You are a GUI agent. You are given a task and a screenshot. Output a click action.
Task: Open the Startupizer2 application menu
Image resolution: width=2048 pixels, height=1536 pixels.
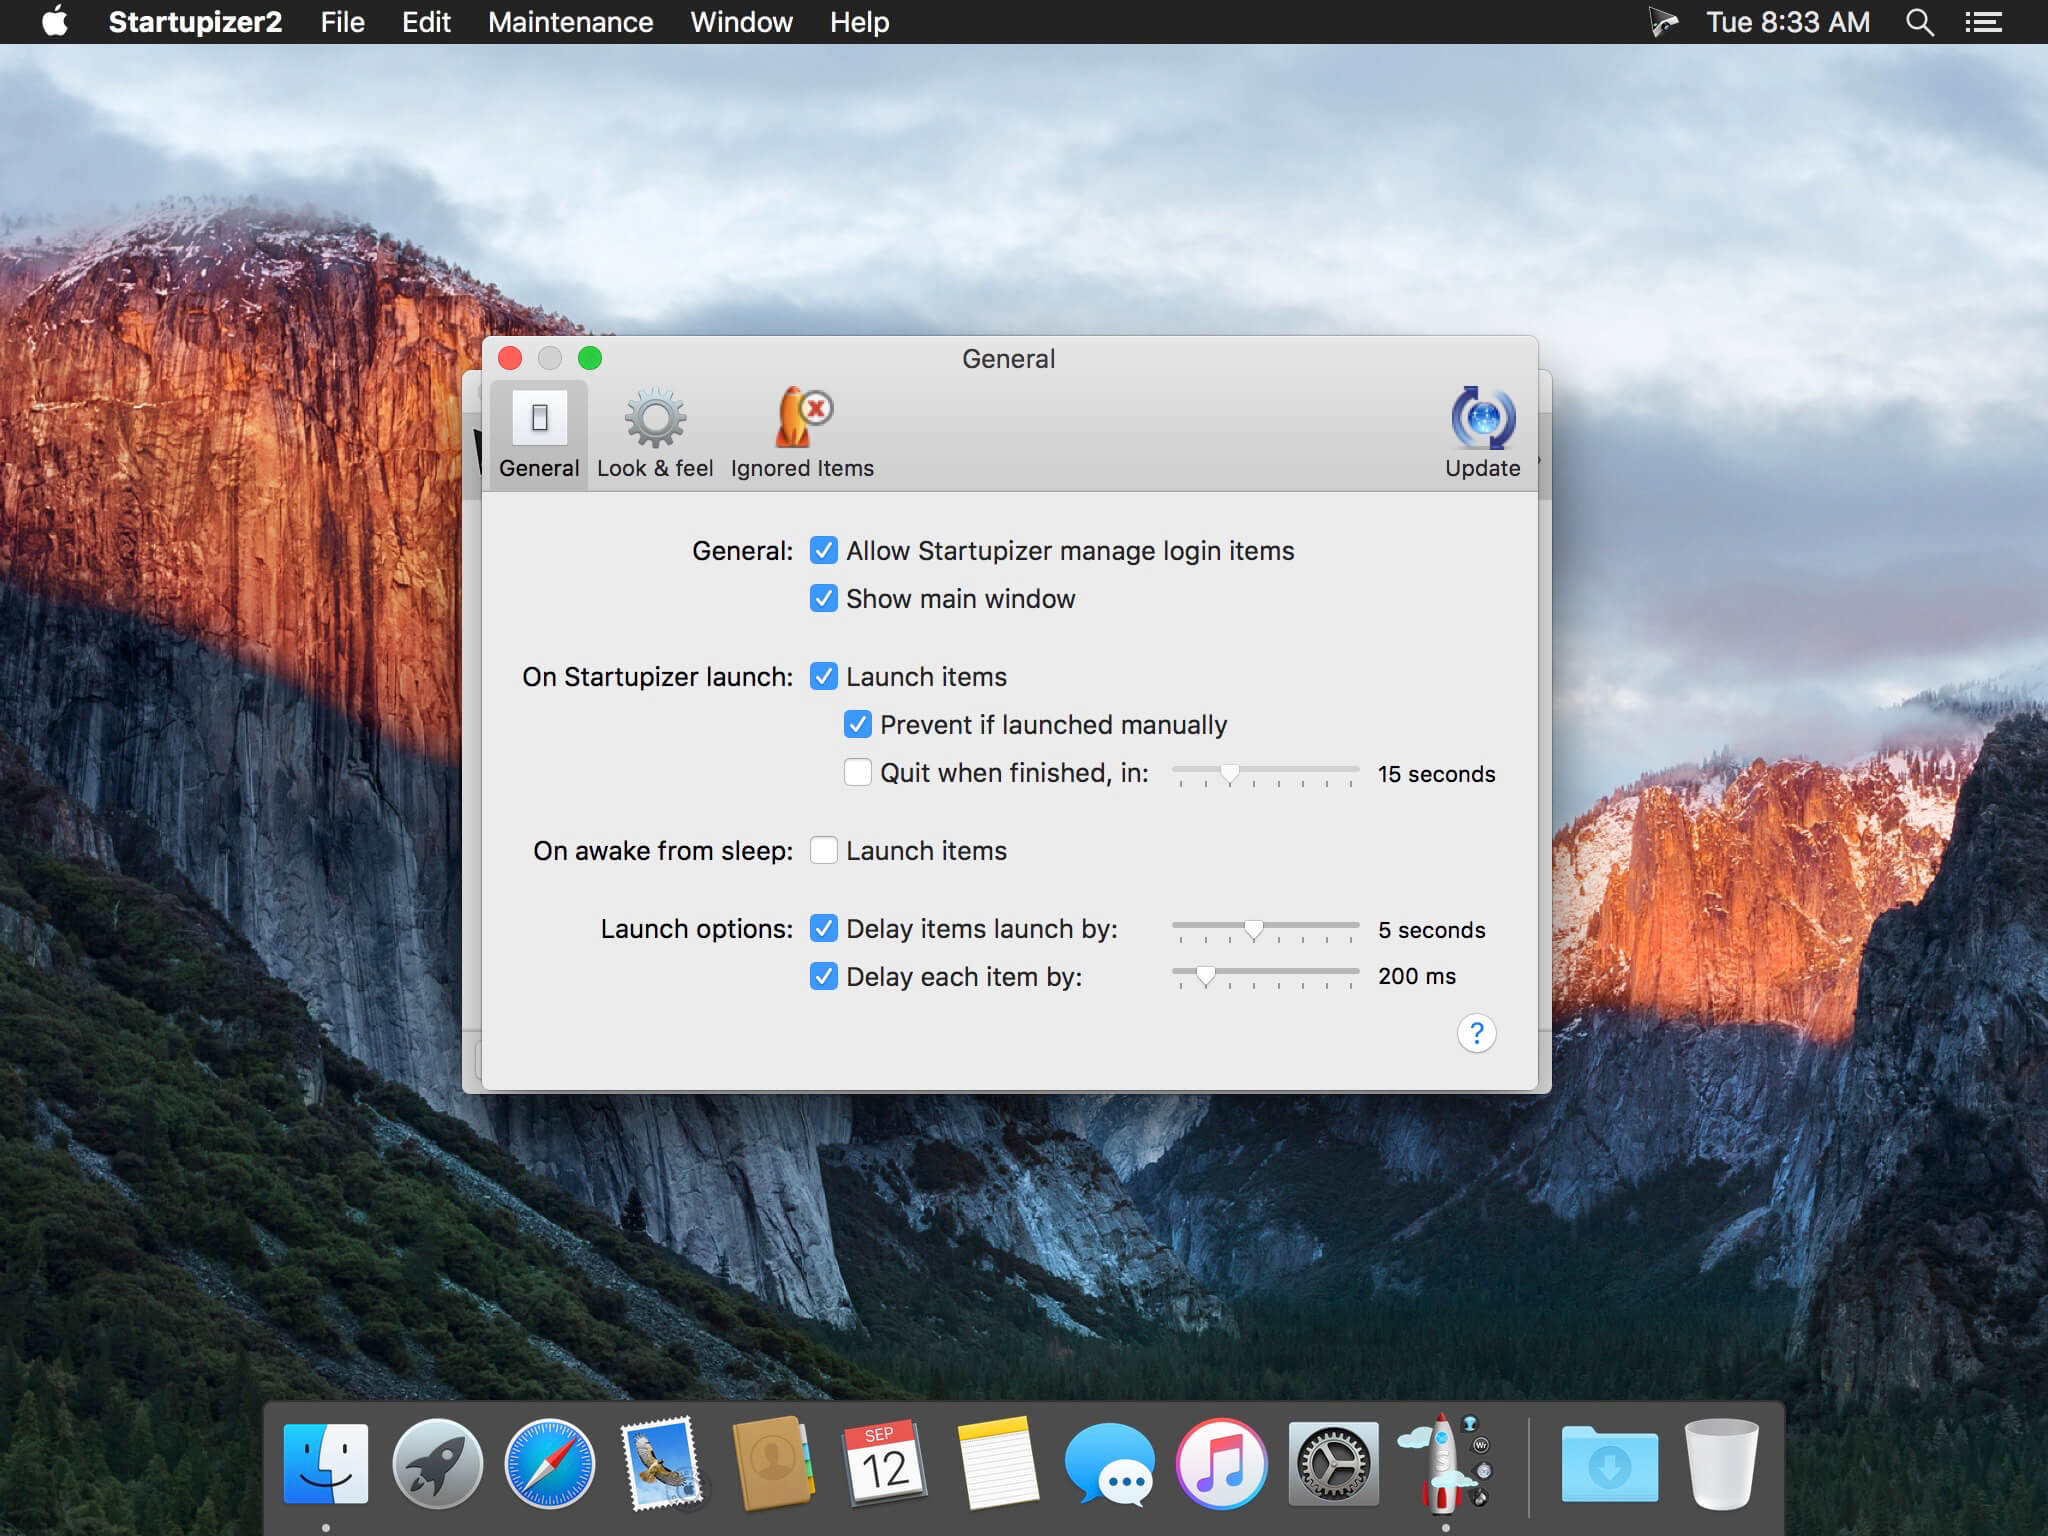[x=195, y=22]
